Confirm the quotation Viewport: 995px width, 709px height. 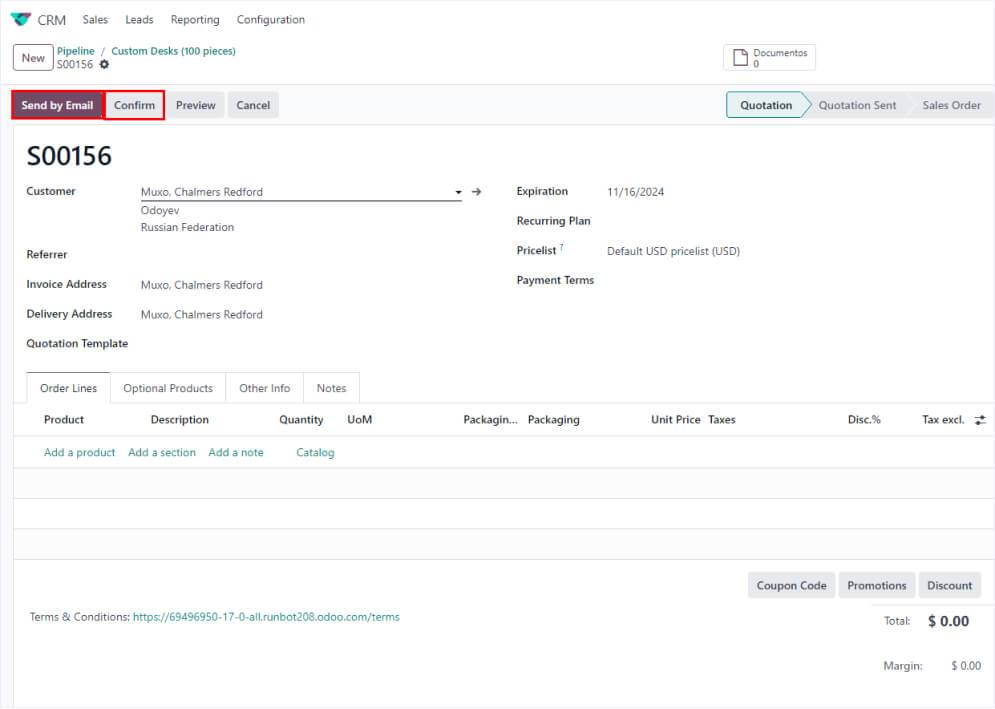(134, 105)
